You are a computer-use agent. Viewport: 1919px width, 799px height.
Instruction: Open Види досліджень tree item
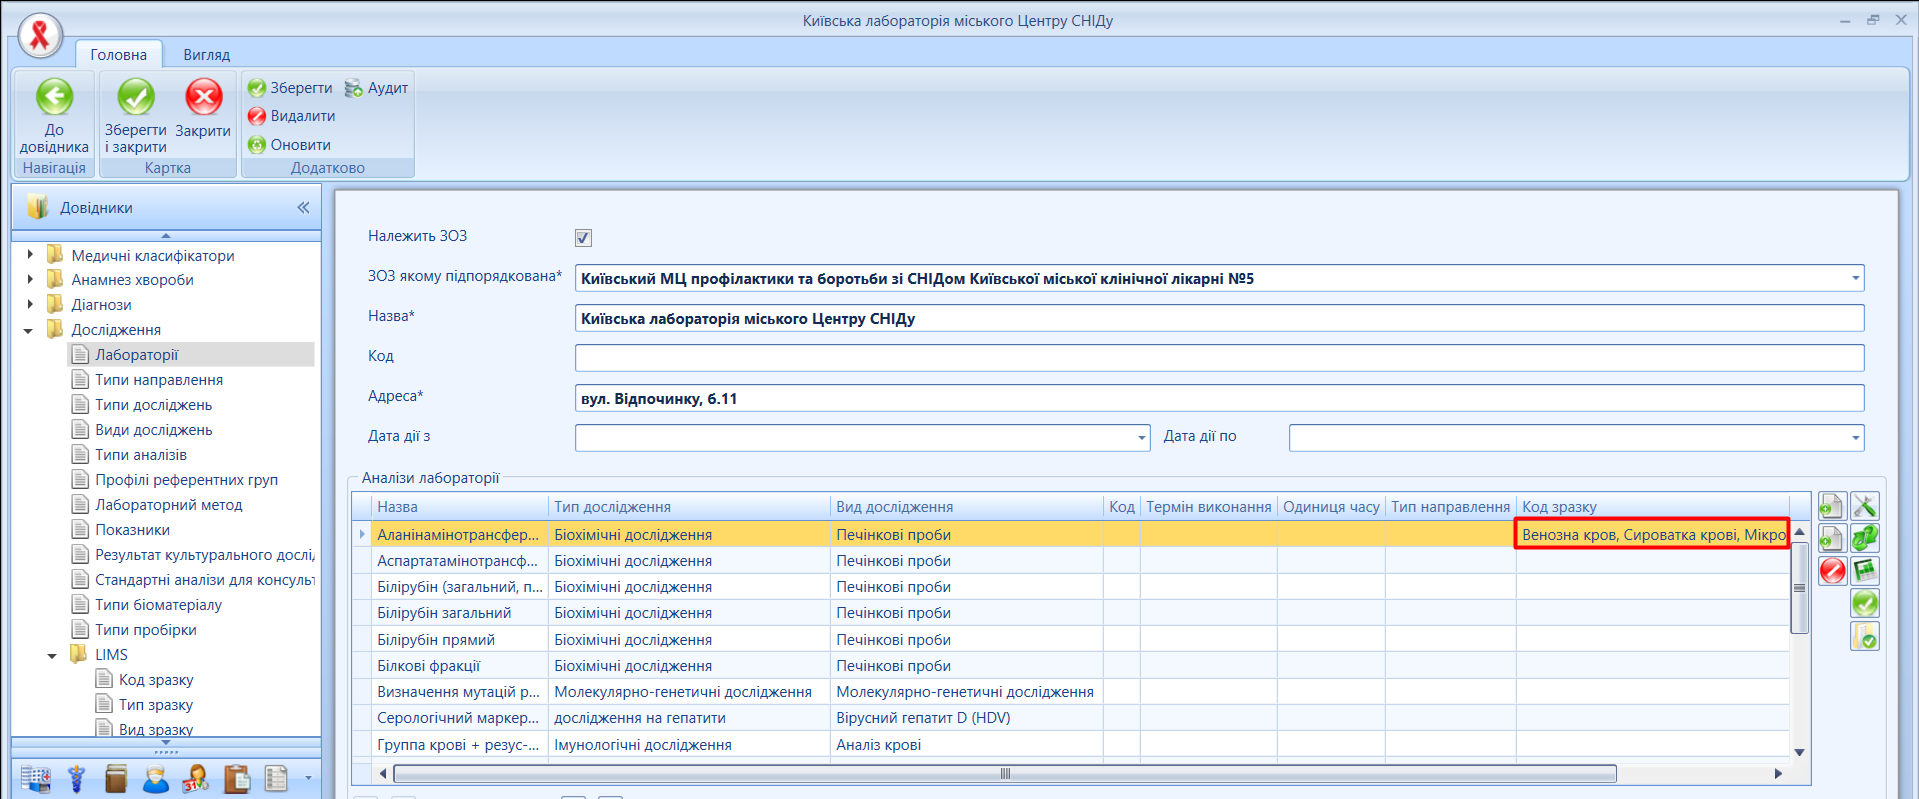[153, 430]
